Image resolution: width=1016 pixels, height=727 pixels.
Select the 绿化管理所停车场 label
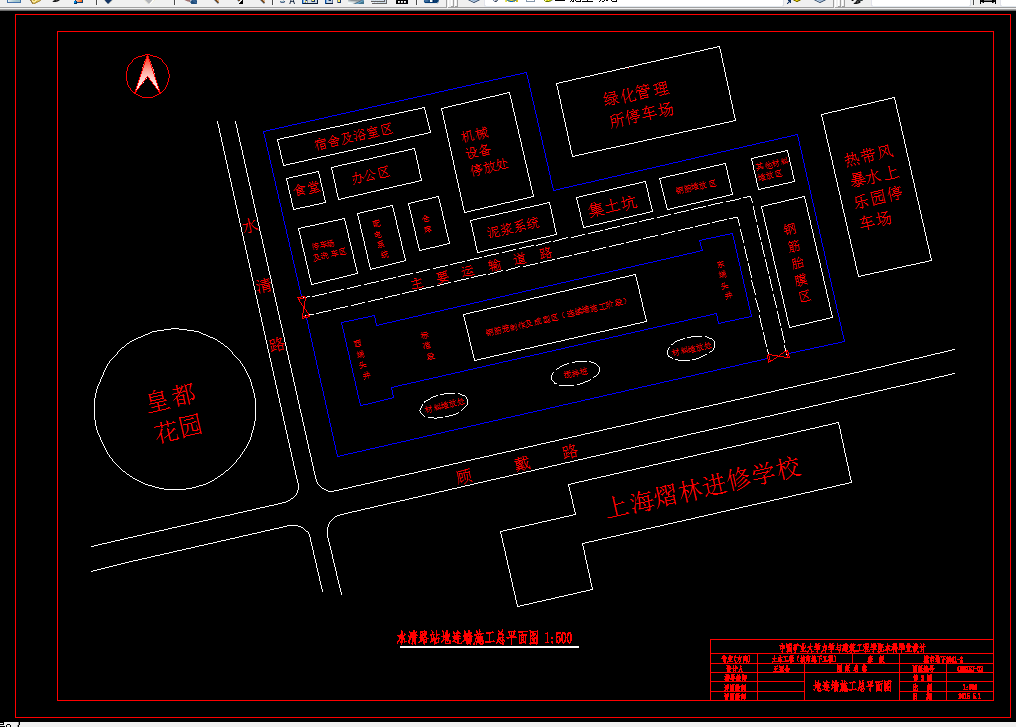[x=640, y=105]
